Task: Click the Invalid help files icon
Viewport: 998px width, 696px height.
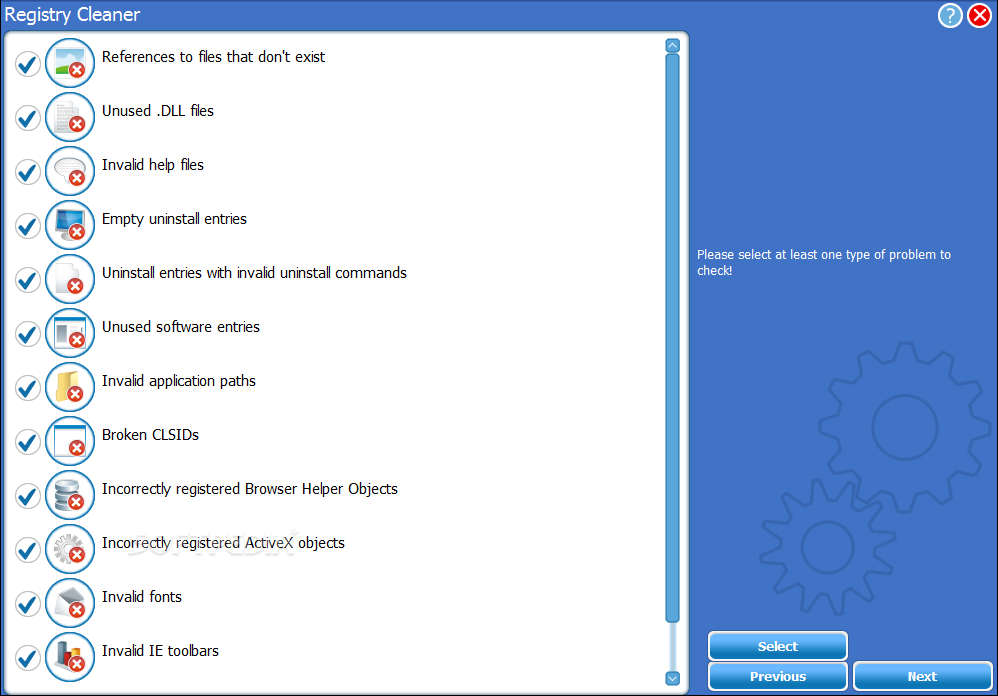Action: [x=70, y=171]
